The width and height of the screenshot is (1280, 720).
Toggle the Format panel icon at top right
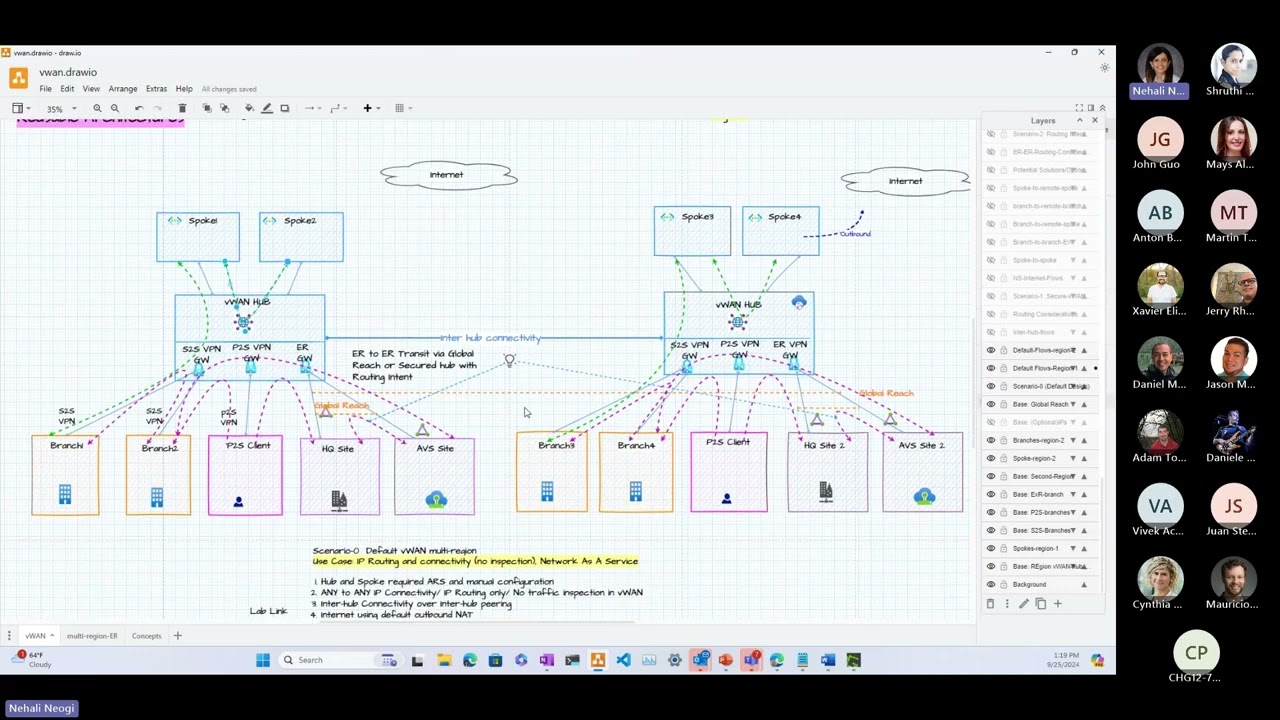[1091, 108]
